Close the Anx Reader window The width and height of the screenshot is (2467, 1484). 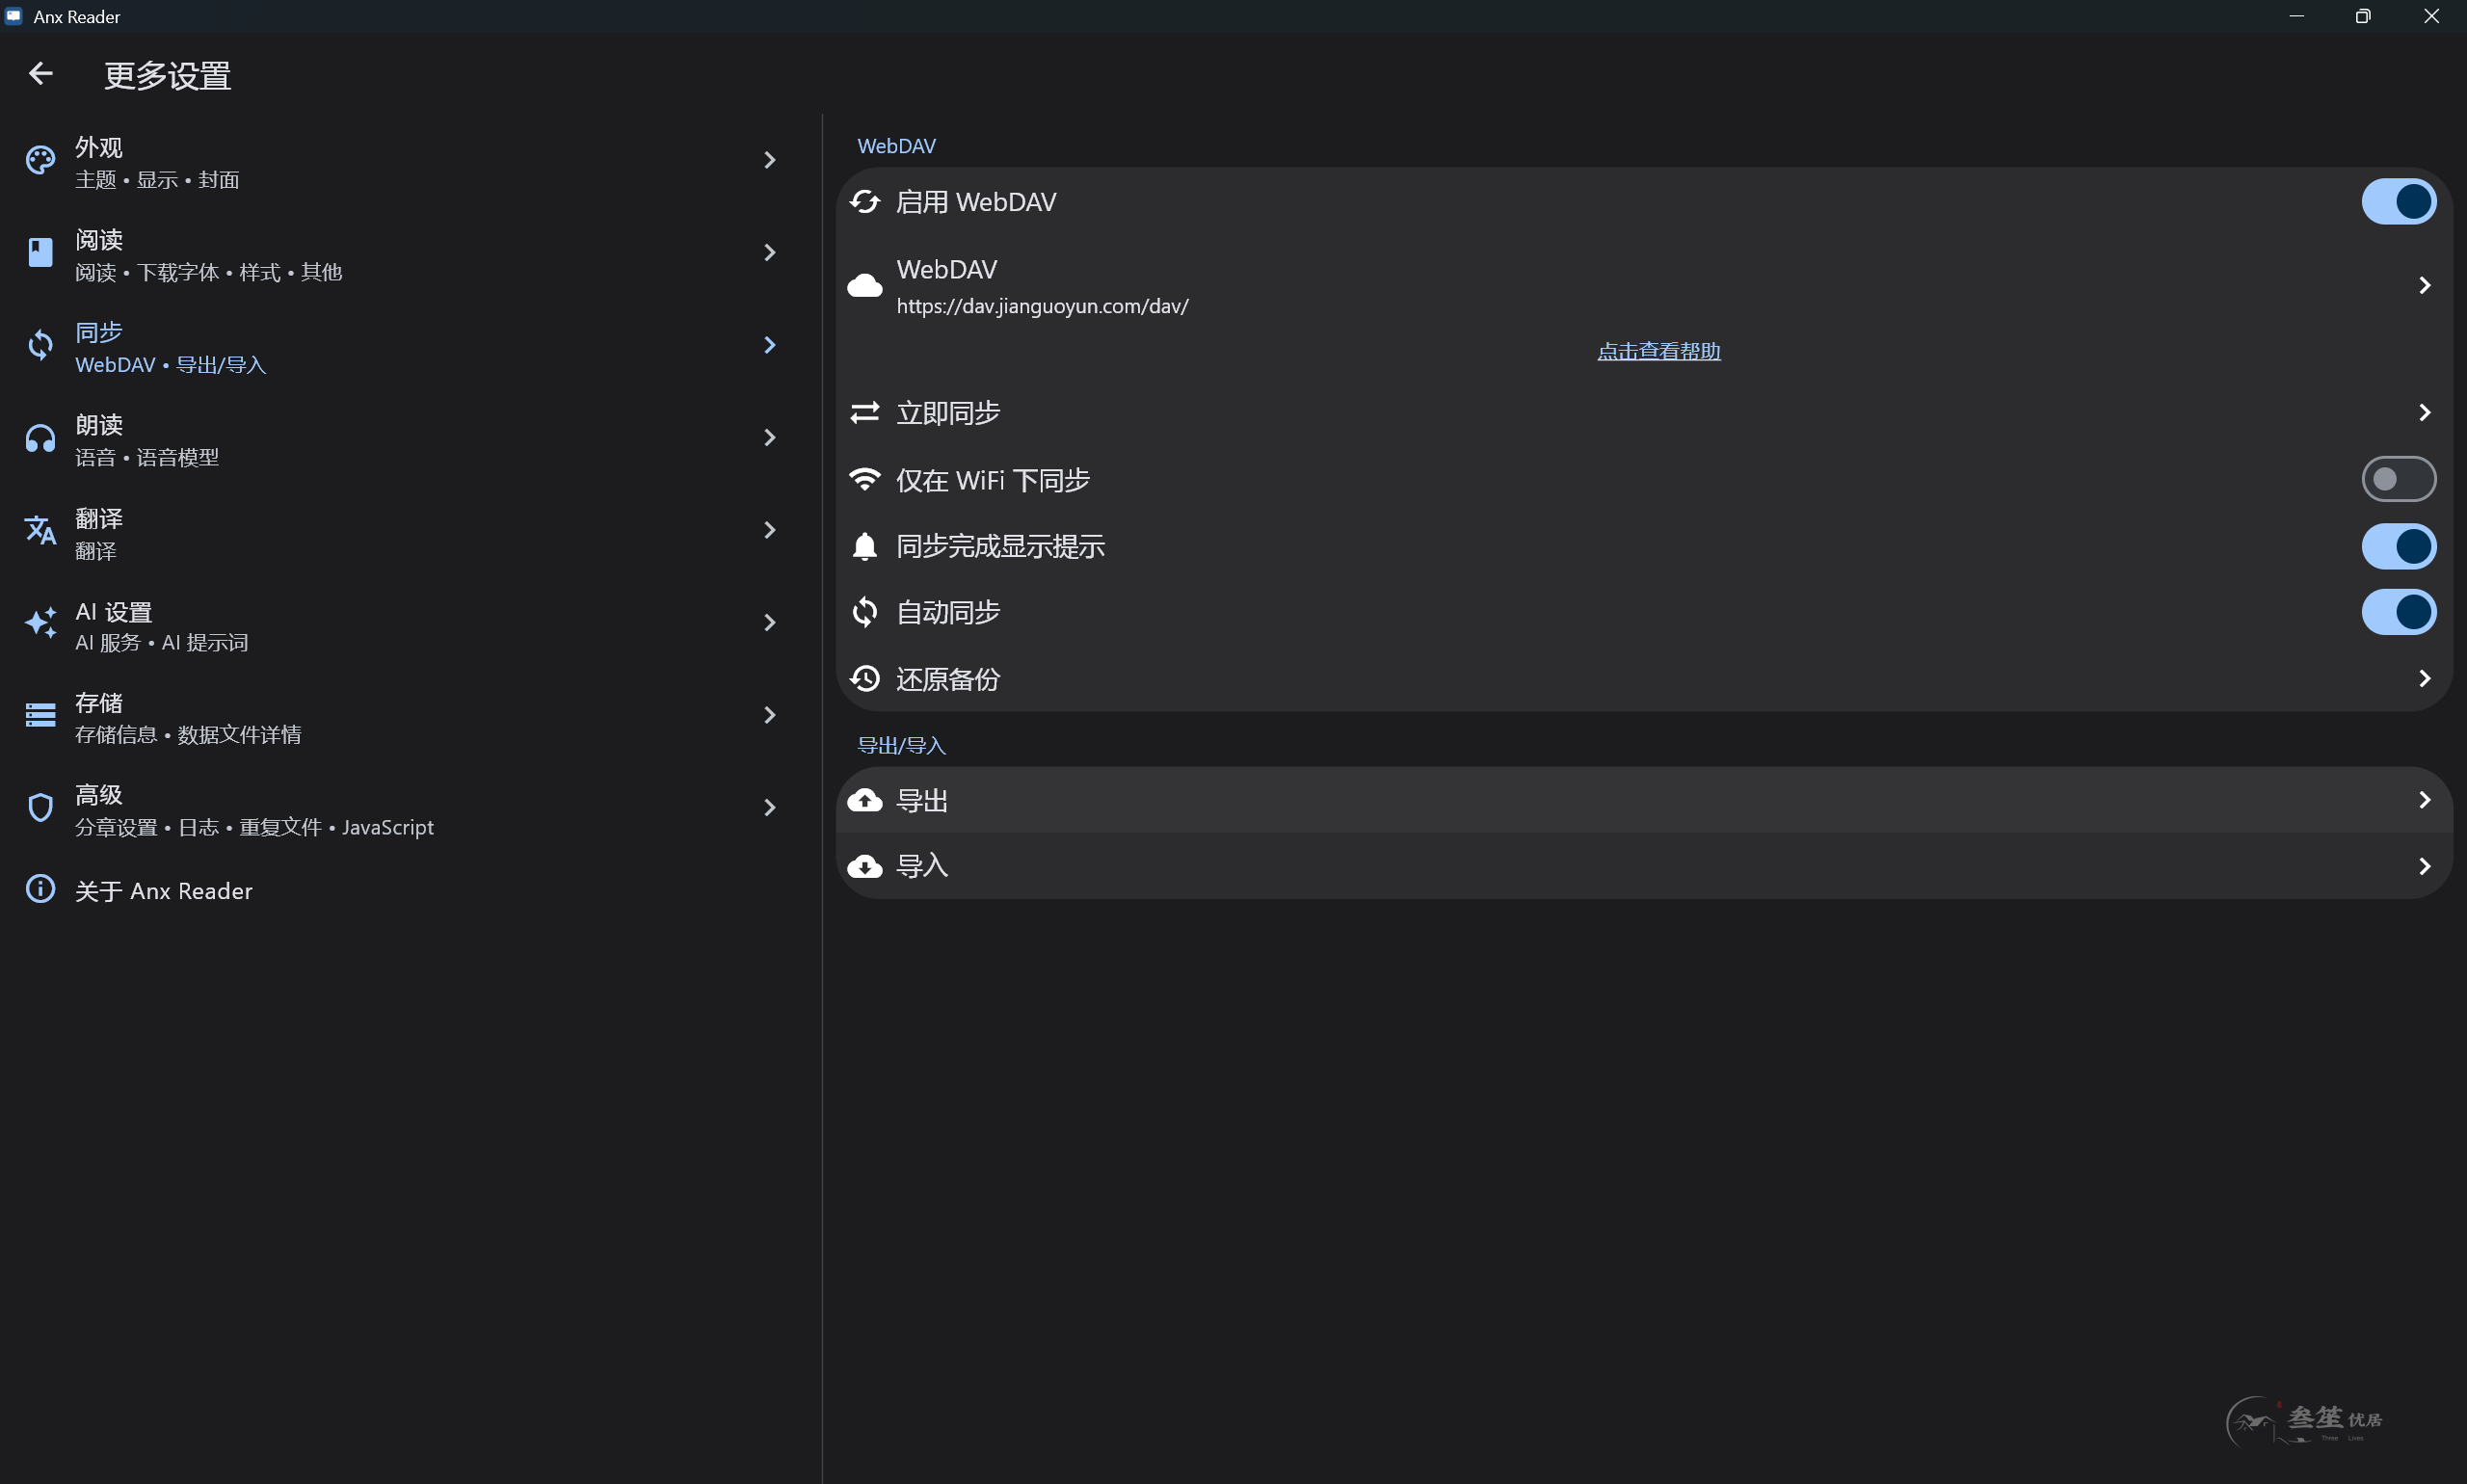point(2431,16)
